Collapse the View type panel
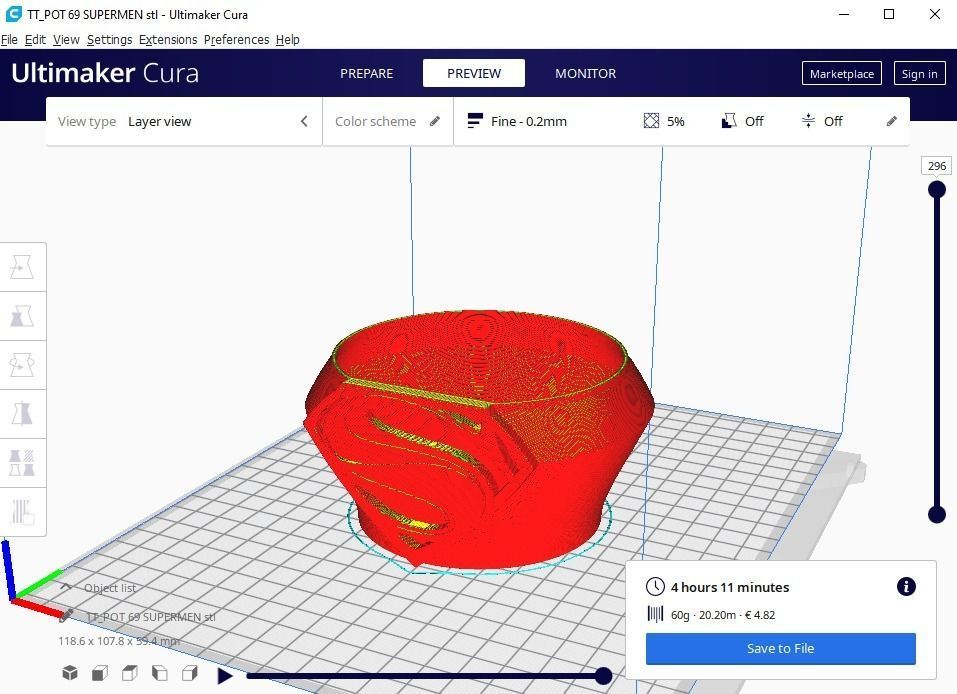 tap(304, 121)
